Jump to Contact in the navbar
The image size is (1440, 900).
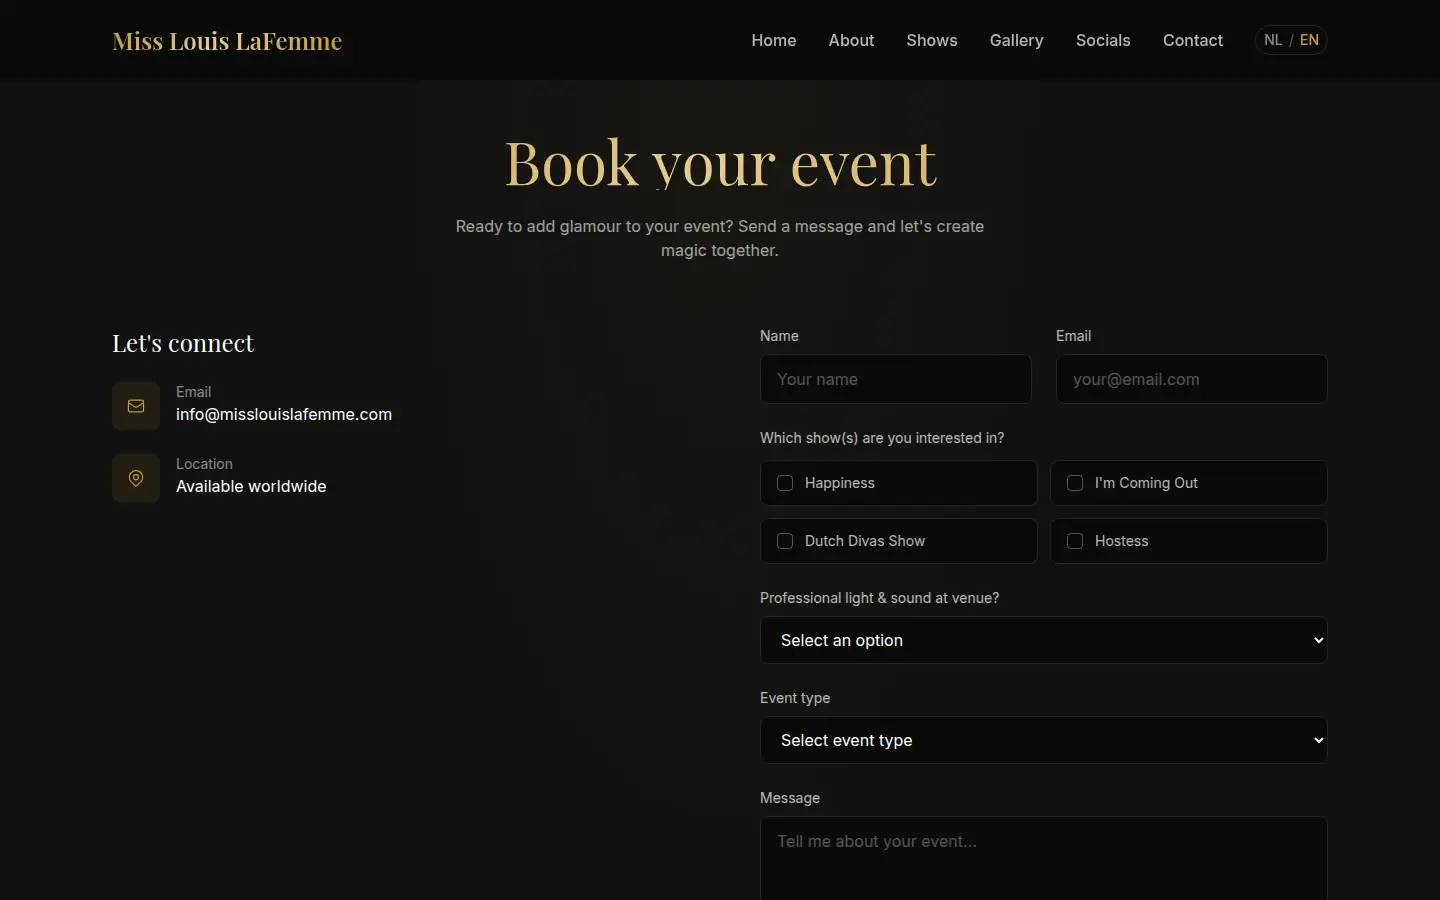(x=1192, y=40)
